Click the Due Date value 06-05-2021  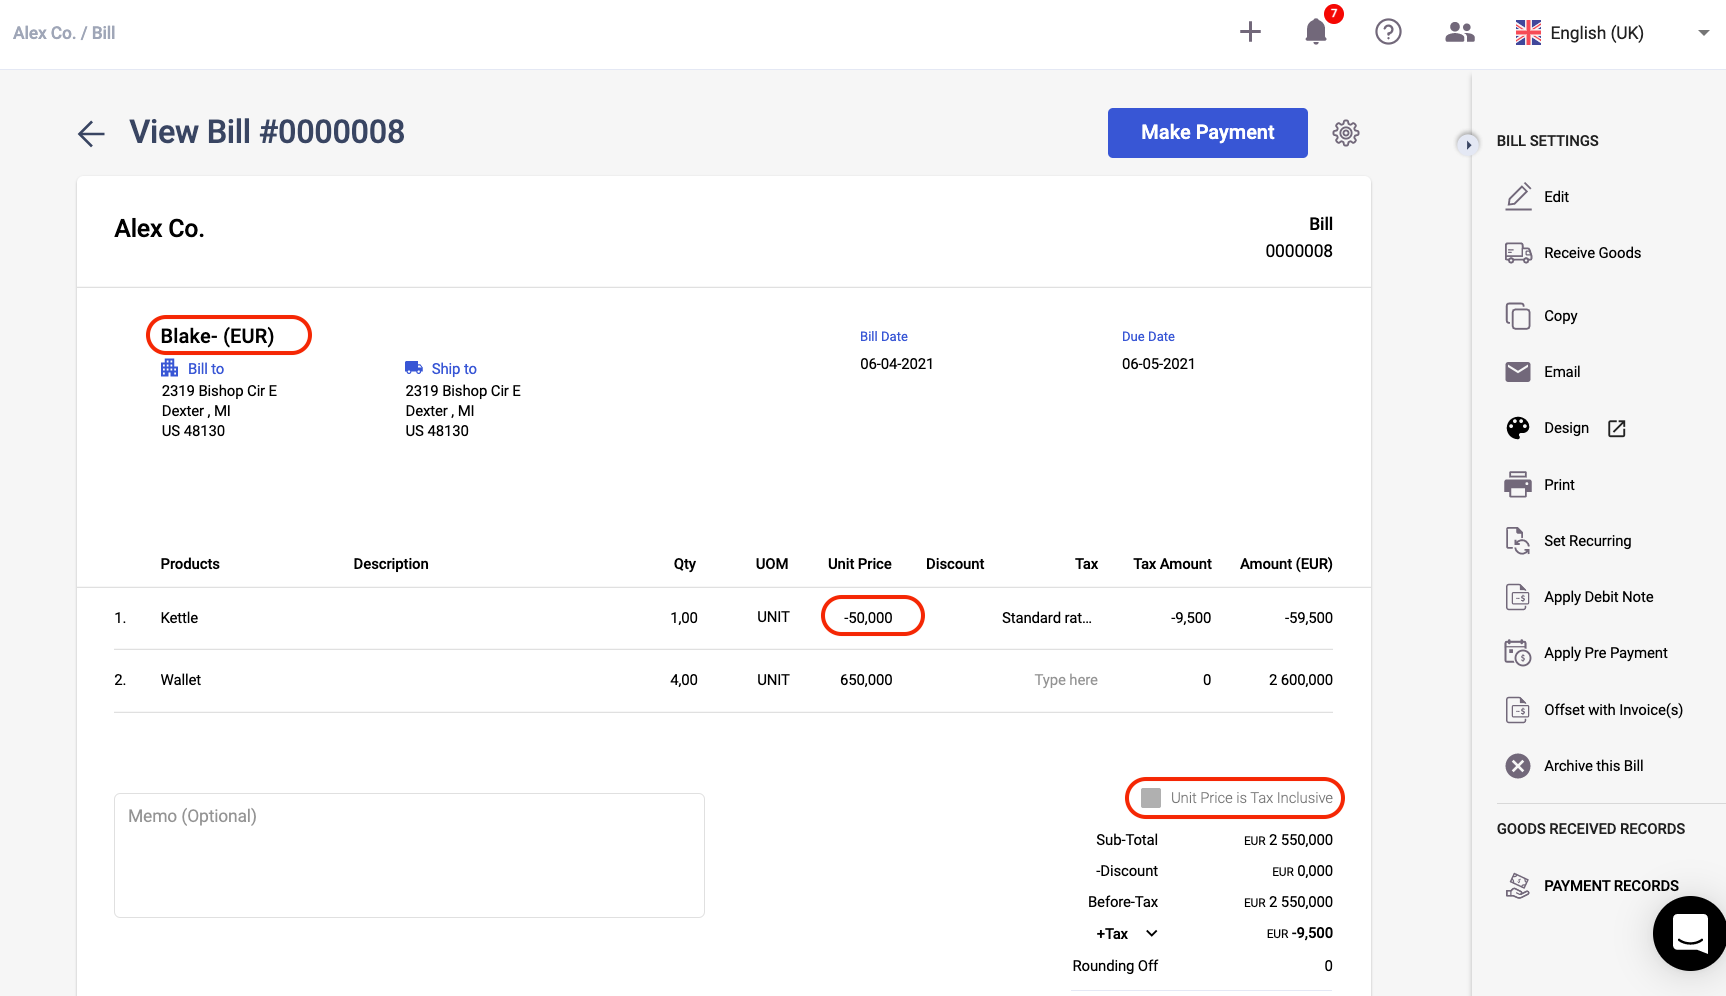coord(1158,364)
